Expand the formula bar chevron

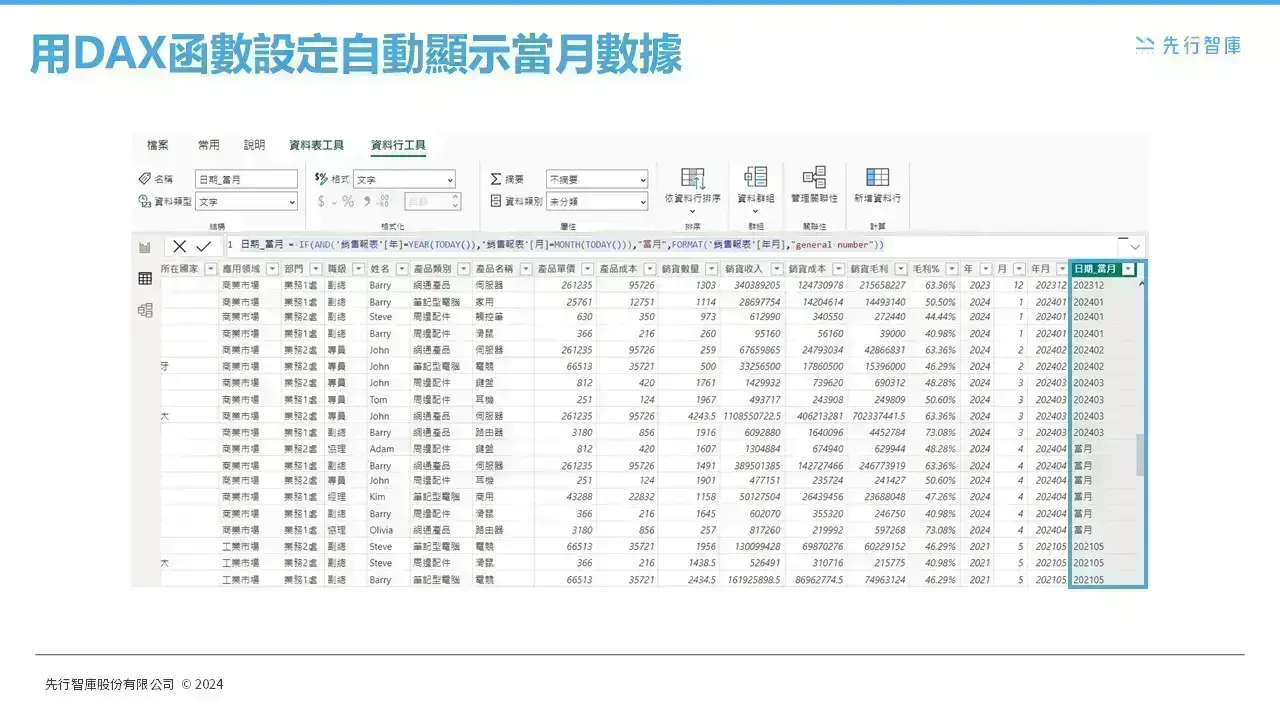(1135, 246)
